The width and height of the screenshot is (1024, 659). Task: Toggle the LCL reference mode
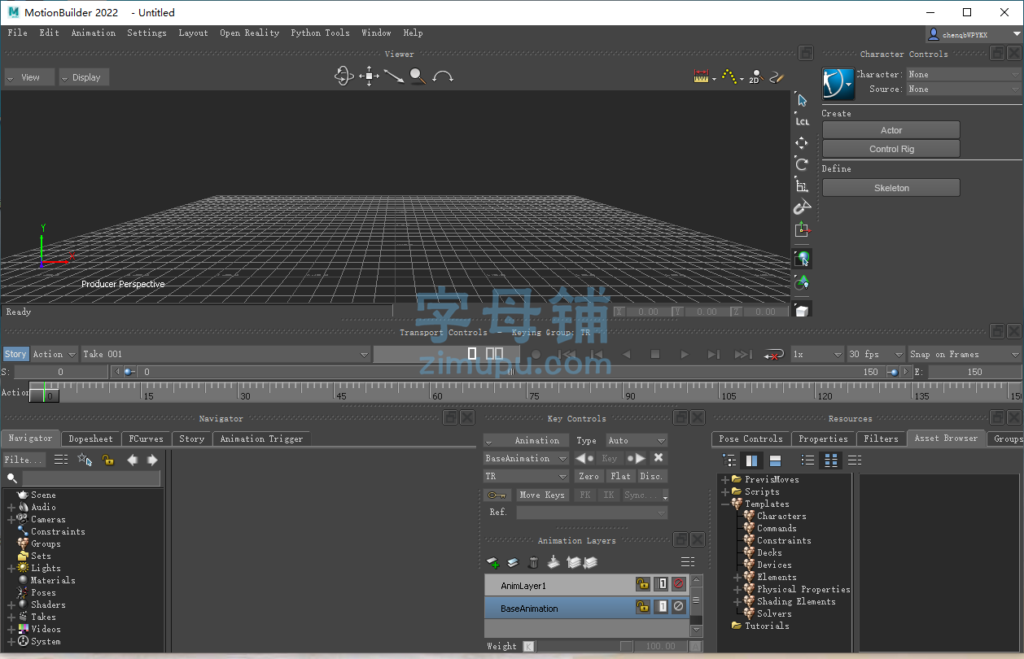tap(802, 121)
